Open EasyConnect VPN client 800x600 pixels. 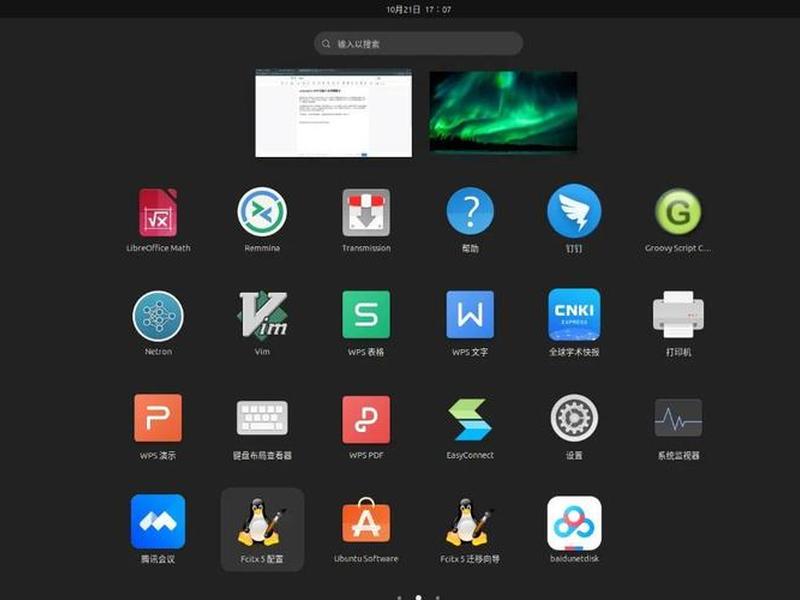point(470,419)
